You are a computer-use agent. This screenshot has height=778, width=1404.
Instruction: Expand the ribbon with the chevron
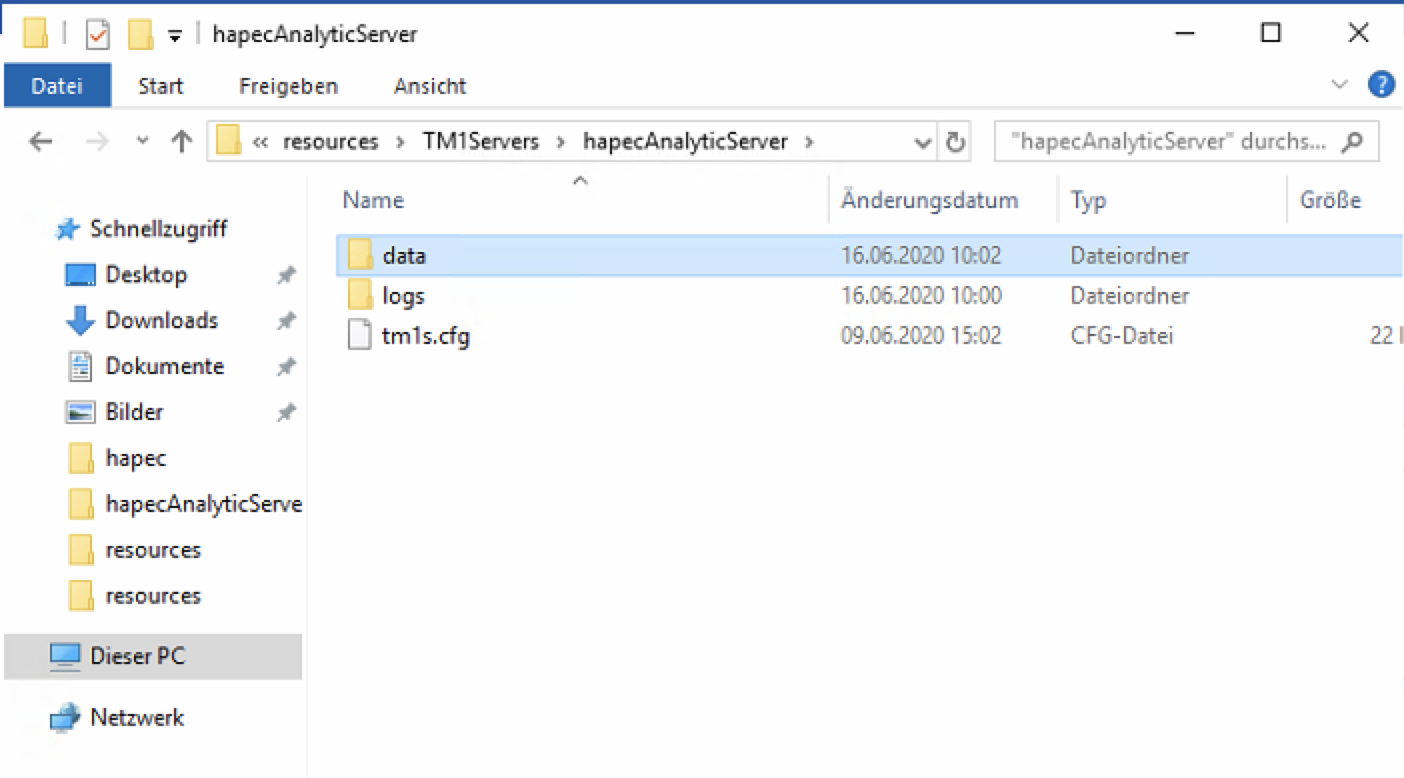pyautogui.click(x=1340, y=85)
